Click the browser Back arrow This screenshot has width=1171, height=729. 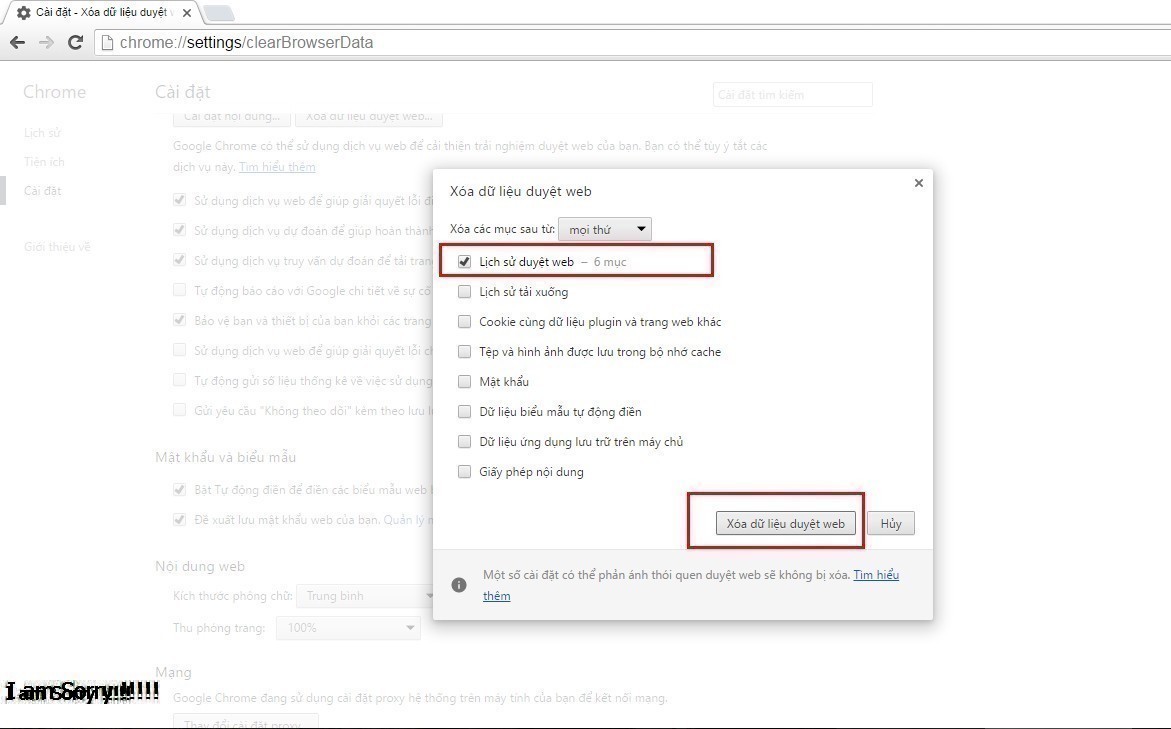[x=17, y=42]
